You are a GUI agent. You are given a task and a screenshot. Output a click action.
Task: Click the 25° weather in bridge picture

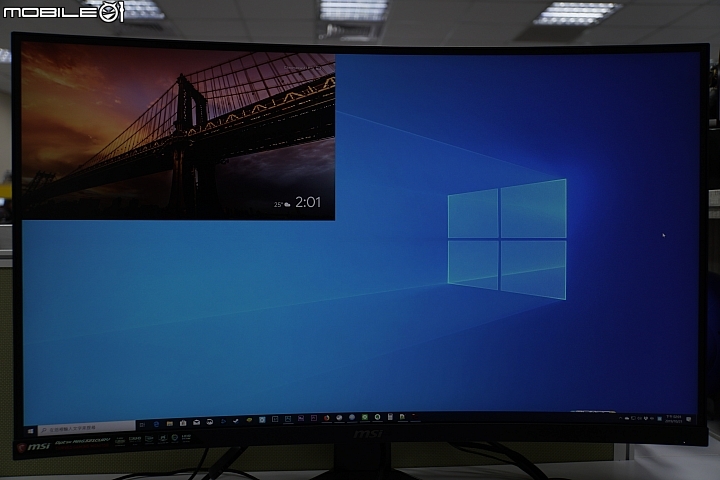(282, 204)
